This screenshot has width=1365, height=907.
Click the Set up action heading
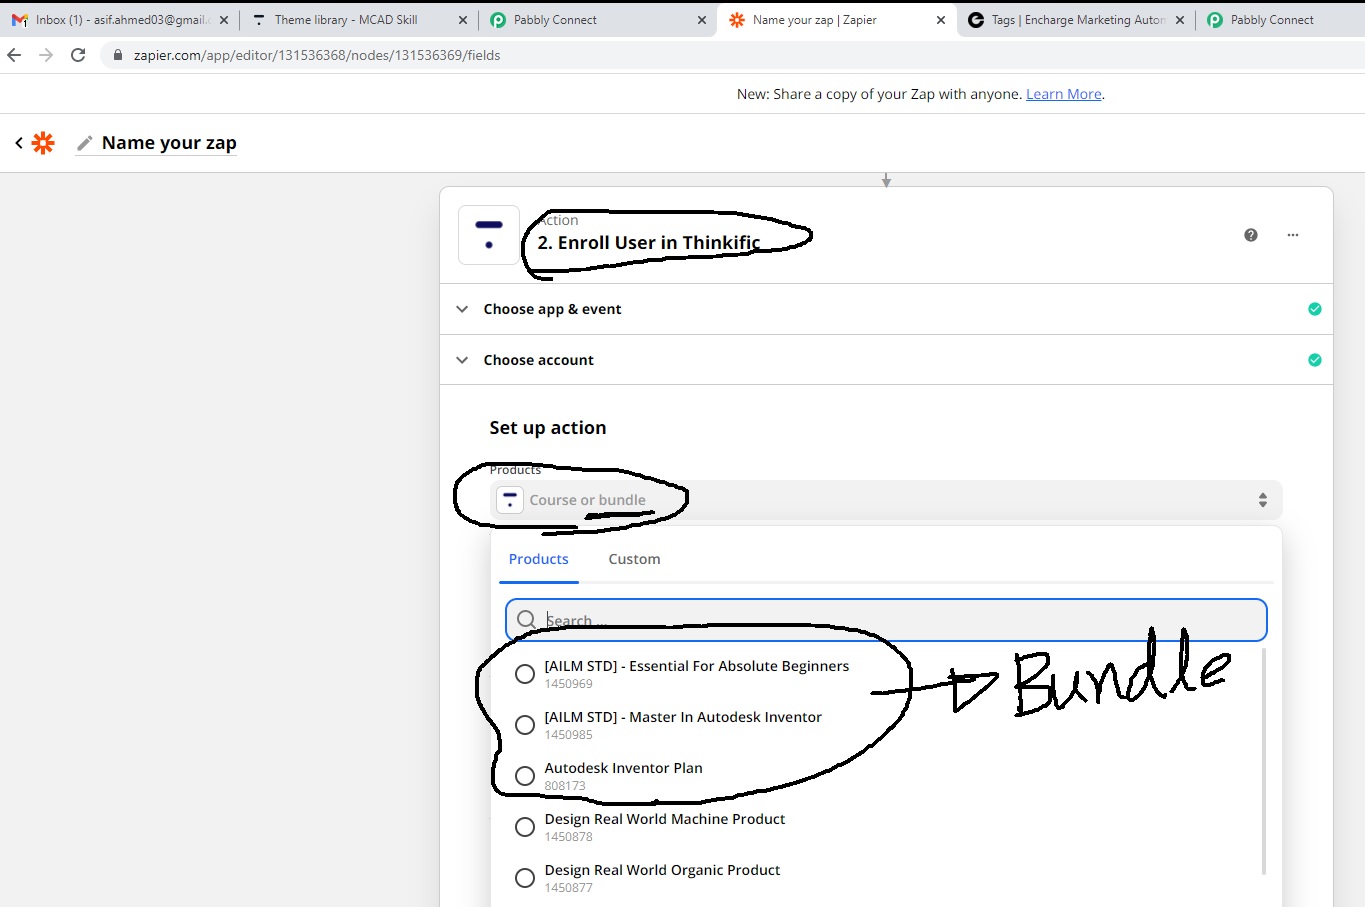(x=547, y=428)
